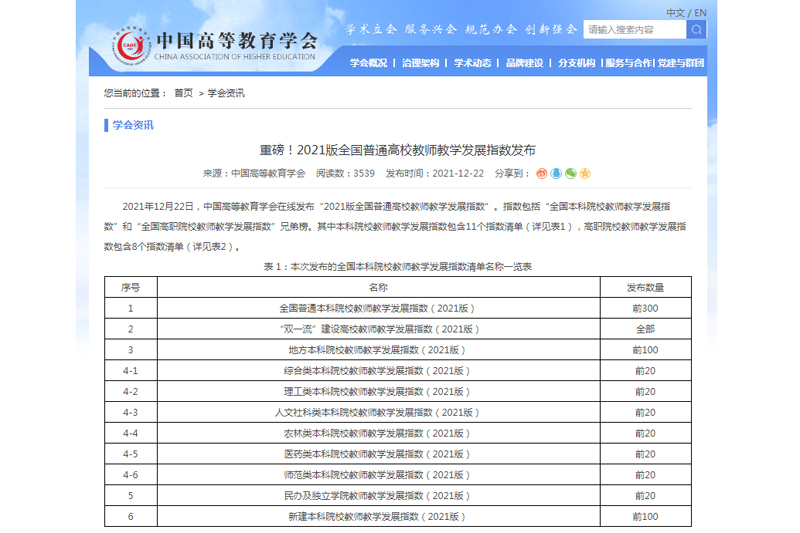Open 服务与合作 navigation item

tap(630, 63)
